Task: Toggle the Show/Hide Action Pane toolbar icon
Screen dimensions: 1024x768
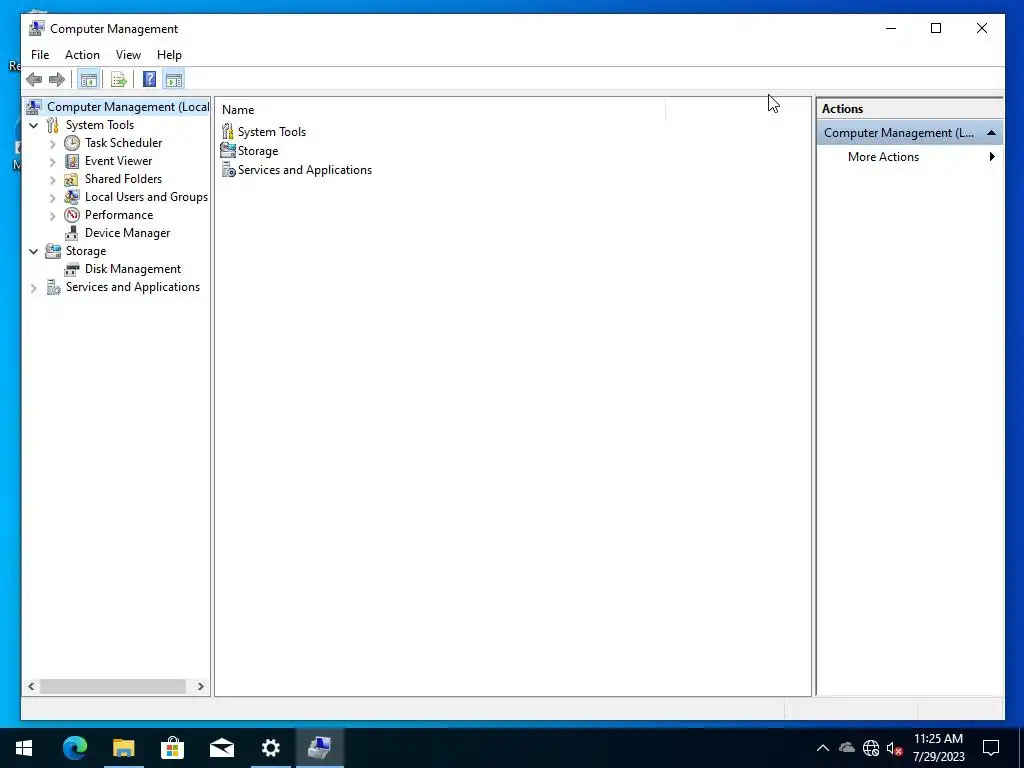Action: [174, 80]
